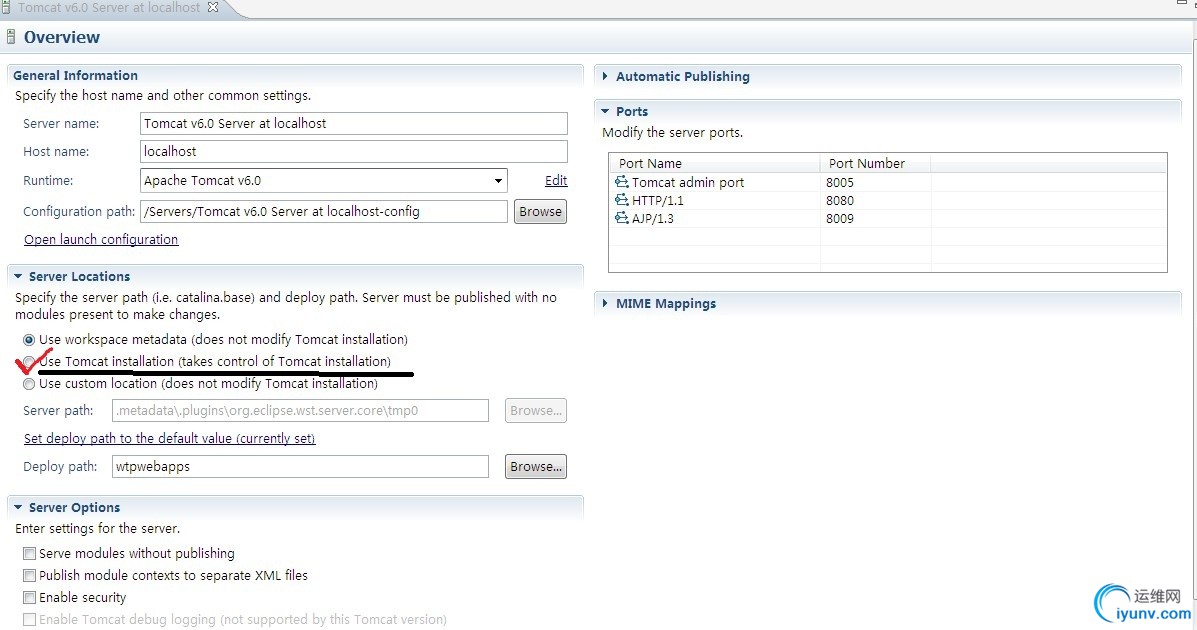
Task: Select the HTTP/1.1 port name
Action: (x=657, y=201)
